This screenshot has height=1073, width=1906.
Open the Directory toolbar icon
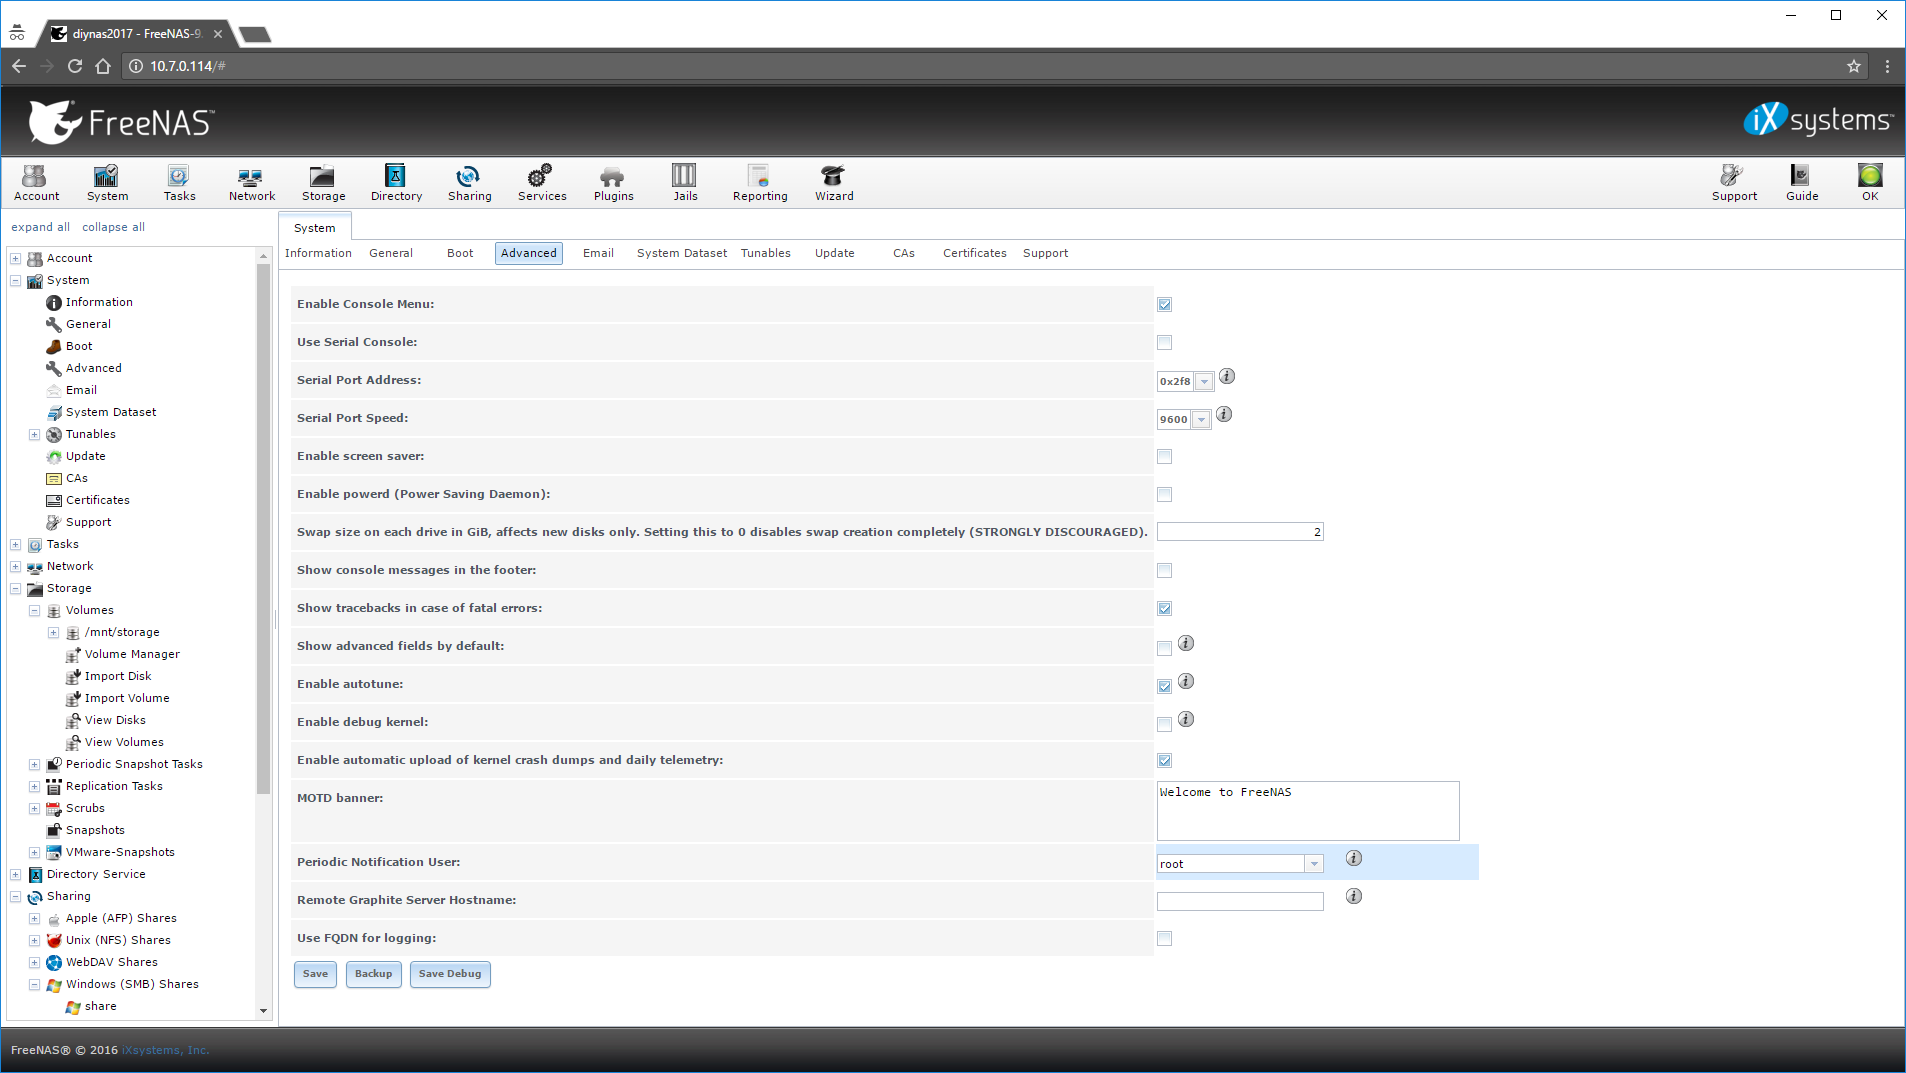[x=396, y=183]
